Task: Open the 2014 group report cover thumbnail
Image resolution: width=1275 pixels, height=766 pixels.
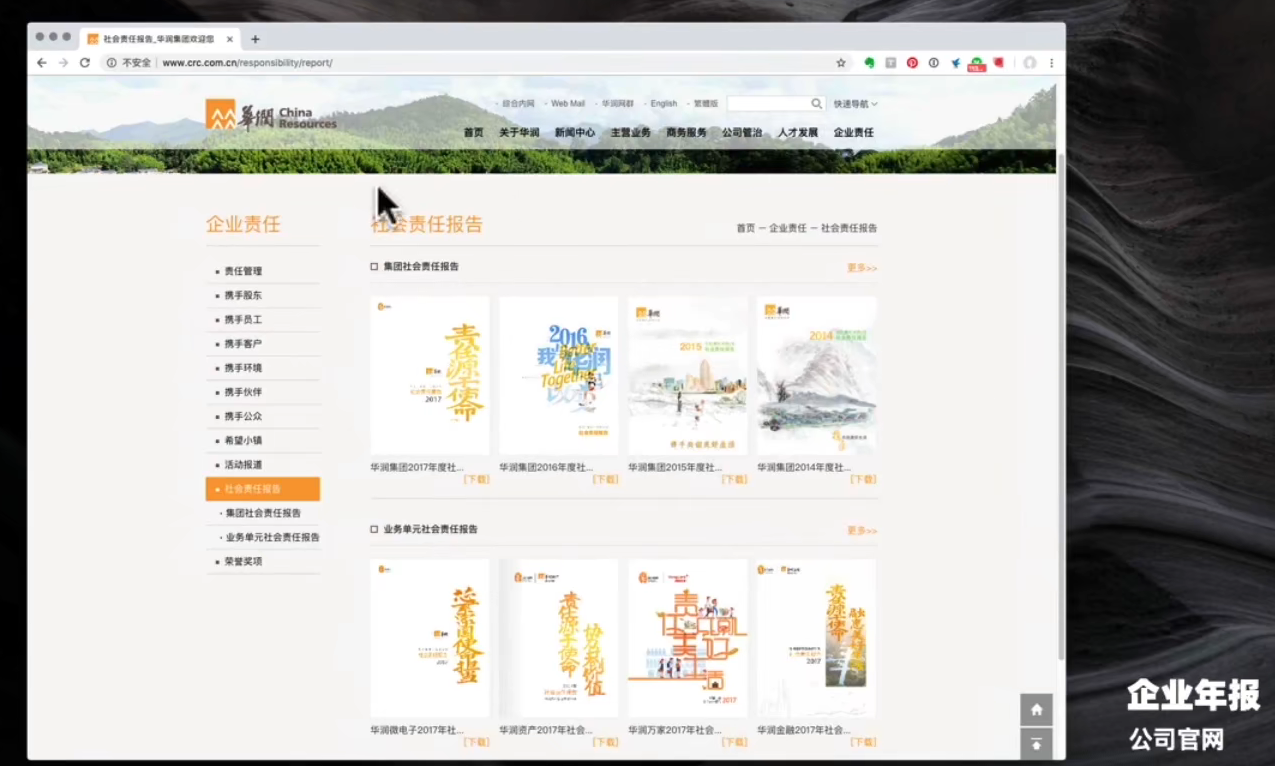Action: pyautogui.click(x=817, y=376)
